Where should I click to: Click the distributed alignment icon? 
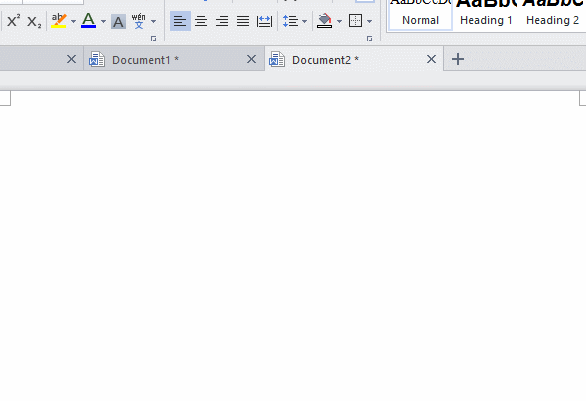coord(264,21)
